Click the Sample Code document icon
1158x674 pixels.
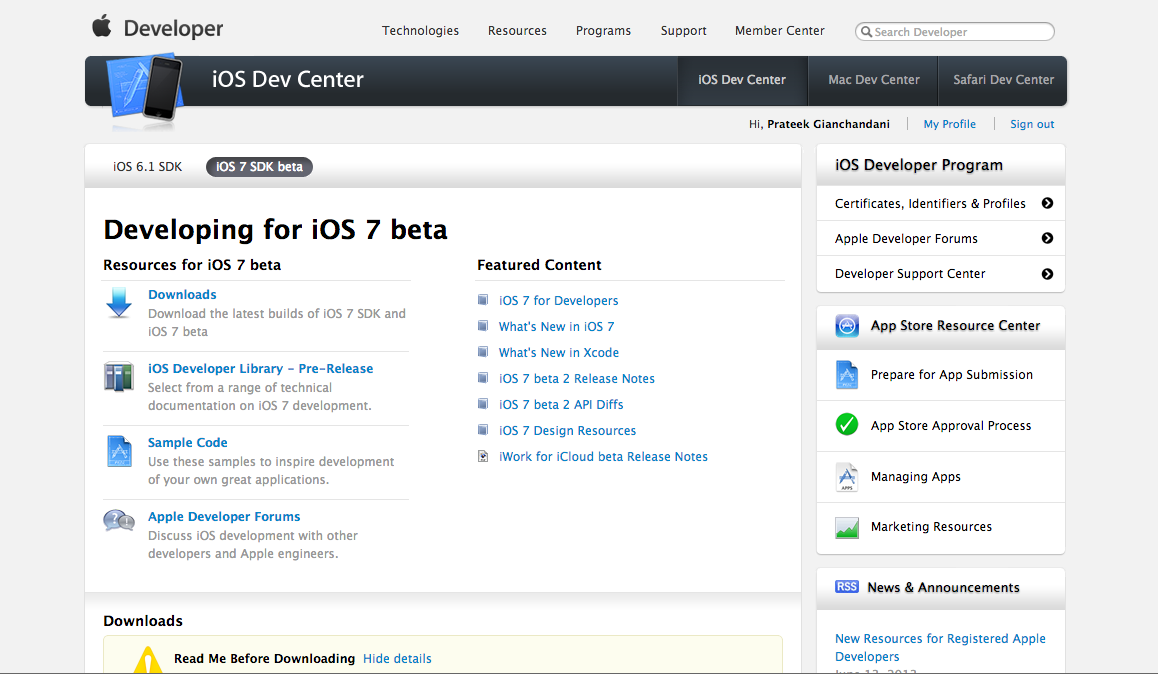coord(119,451)
